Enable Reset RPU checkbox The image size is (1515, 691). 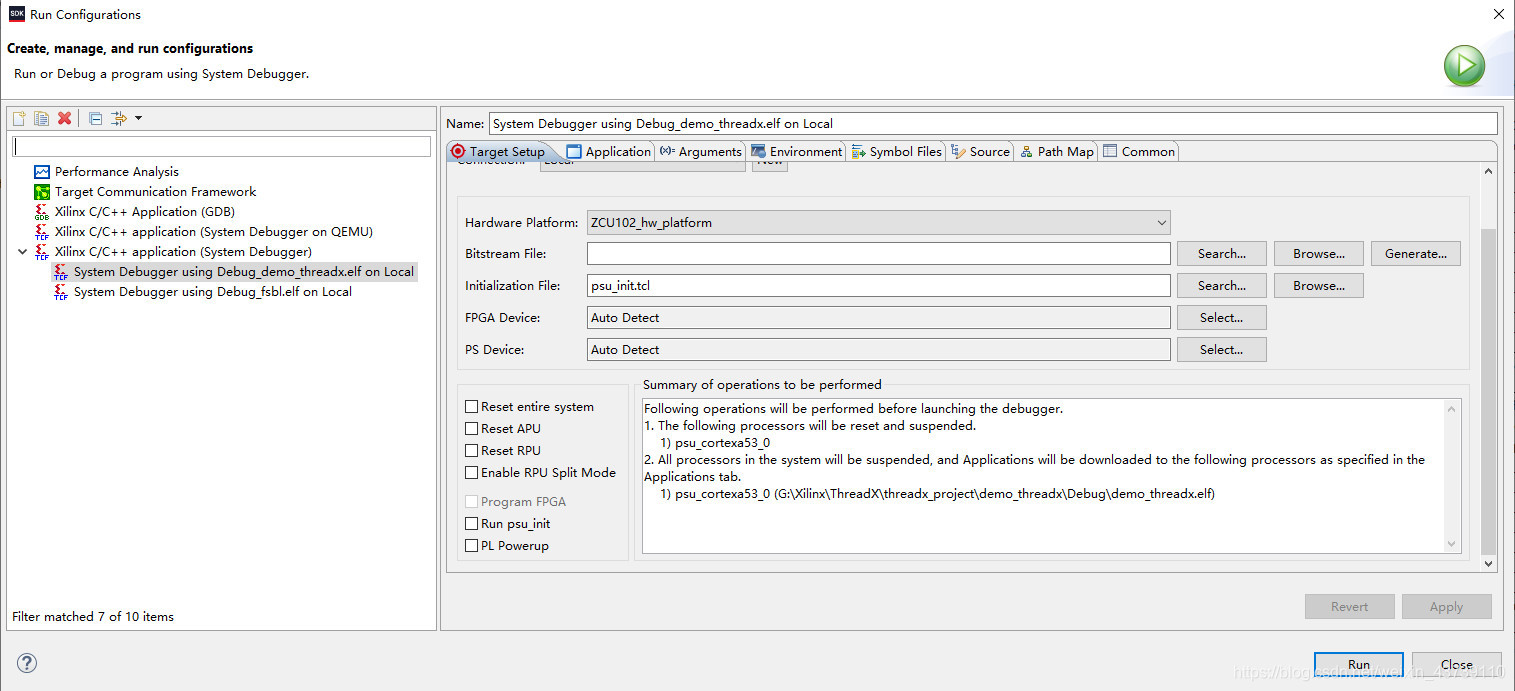click(472, 451)
